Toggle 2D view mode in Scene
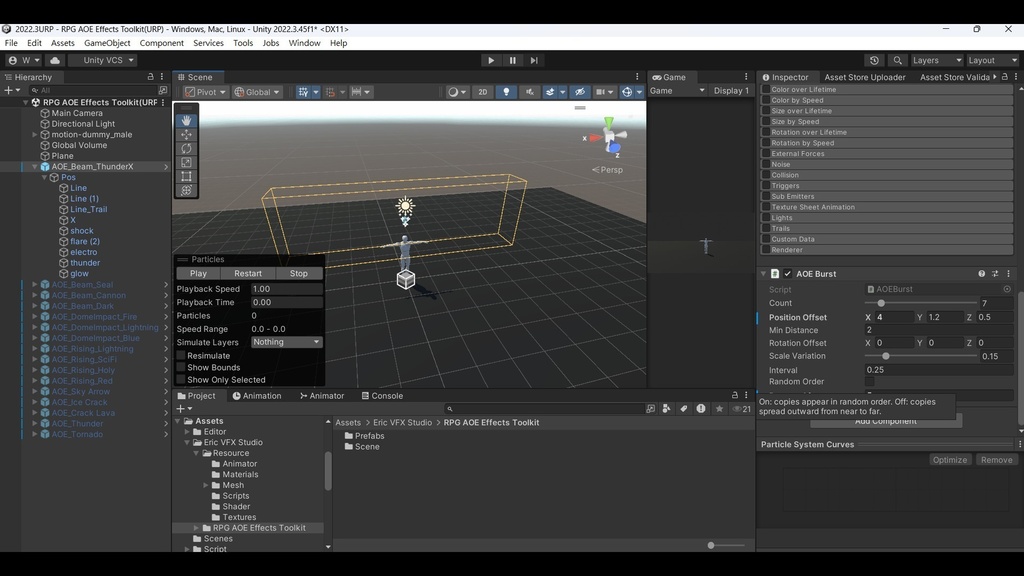Image resolution: width=1024 pixels, height=576 pixels. click(483, 92)
